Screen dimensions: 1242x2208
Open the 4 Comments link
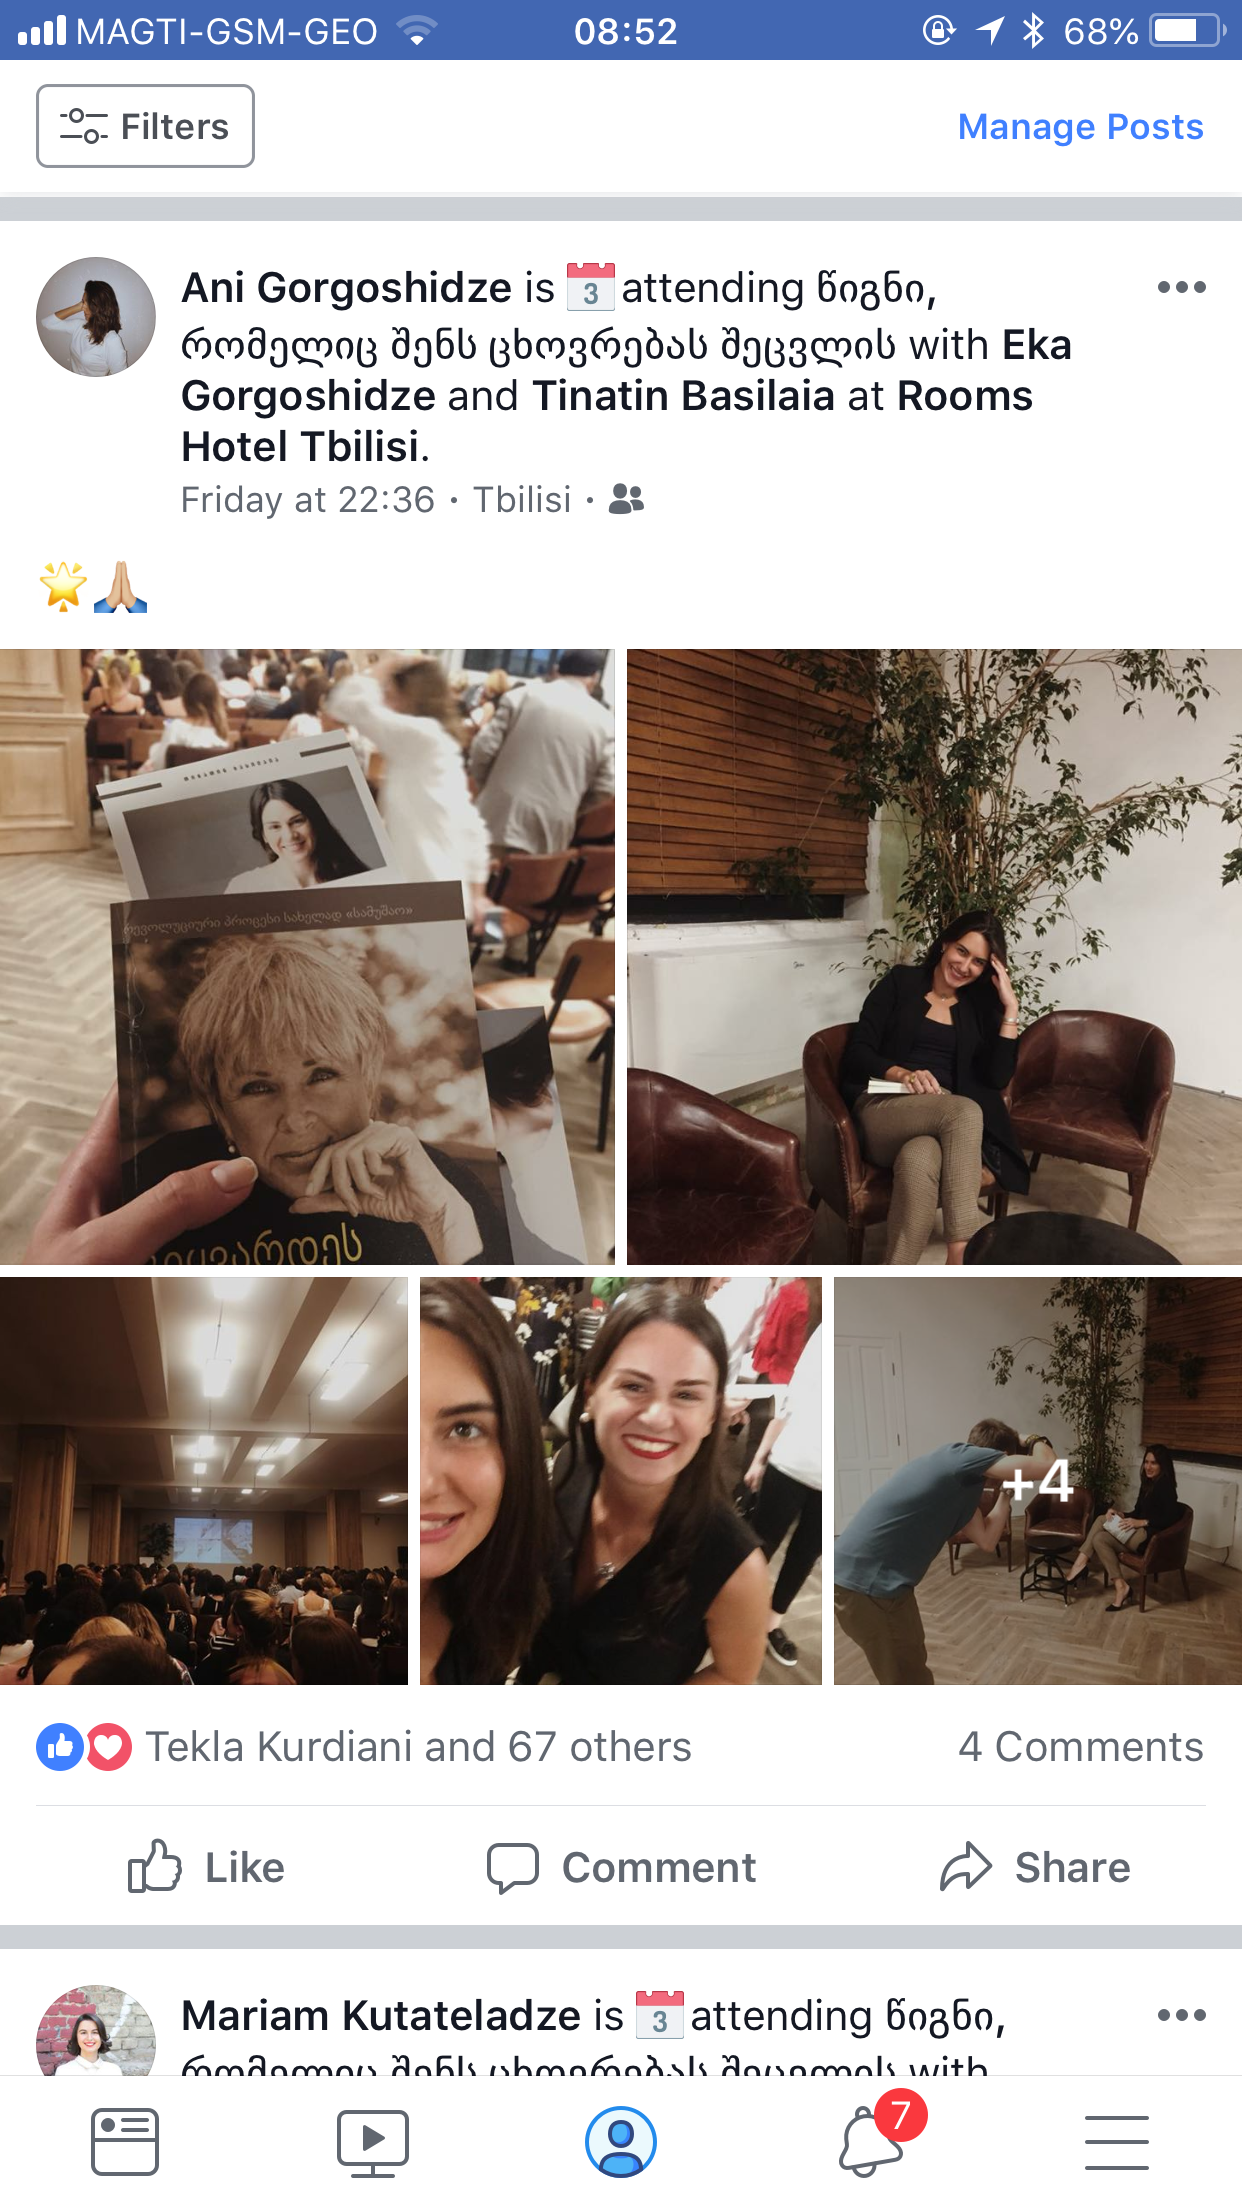(1080, 1747)
